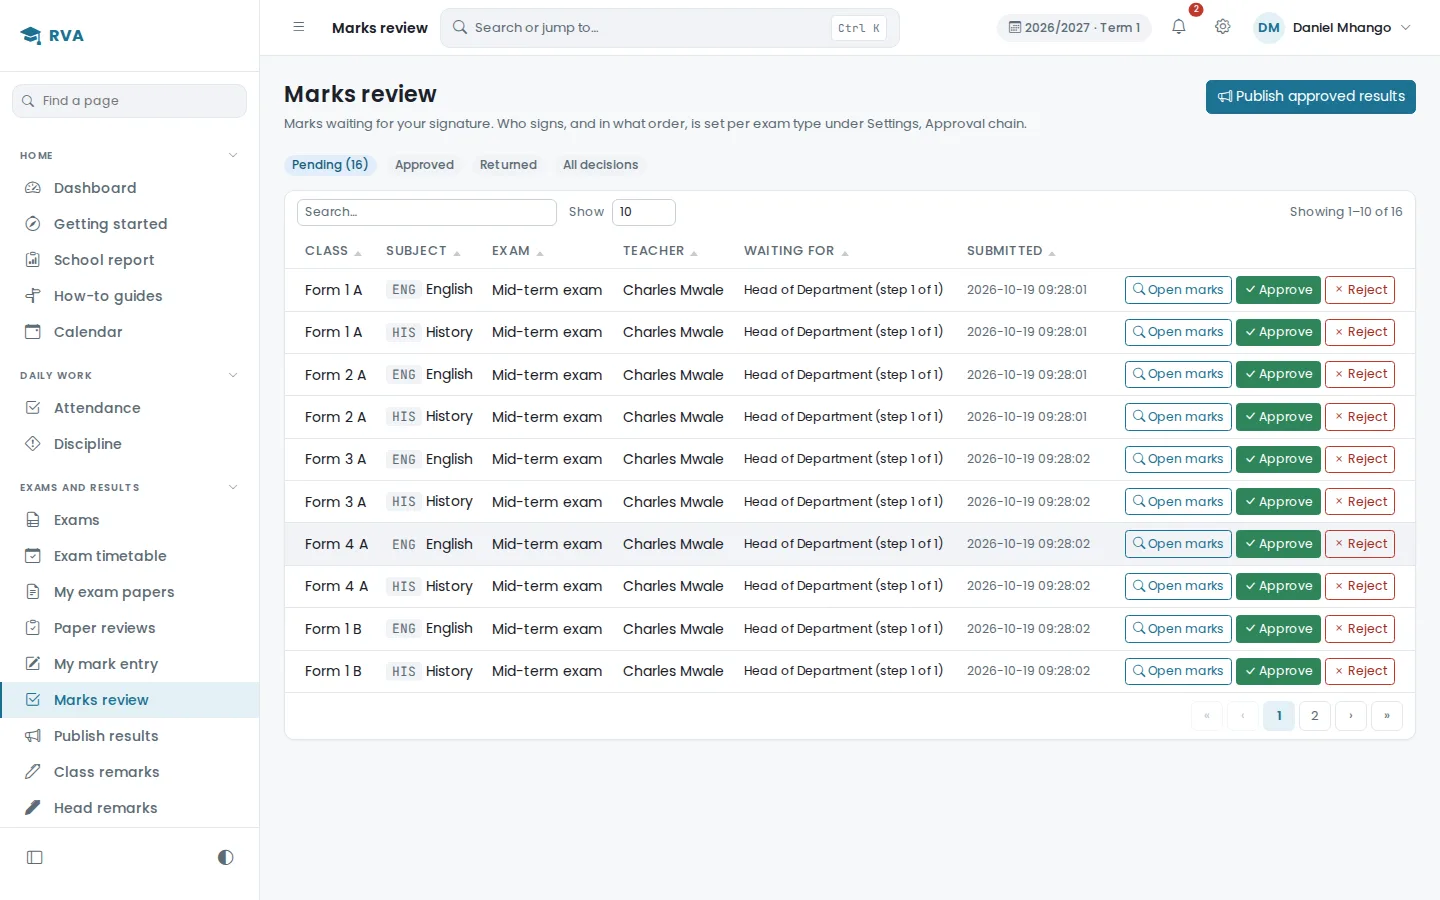Open the Calendar page
Screen dimensions: 1440x900
coord(130,332)
